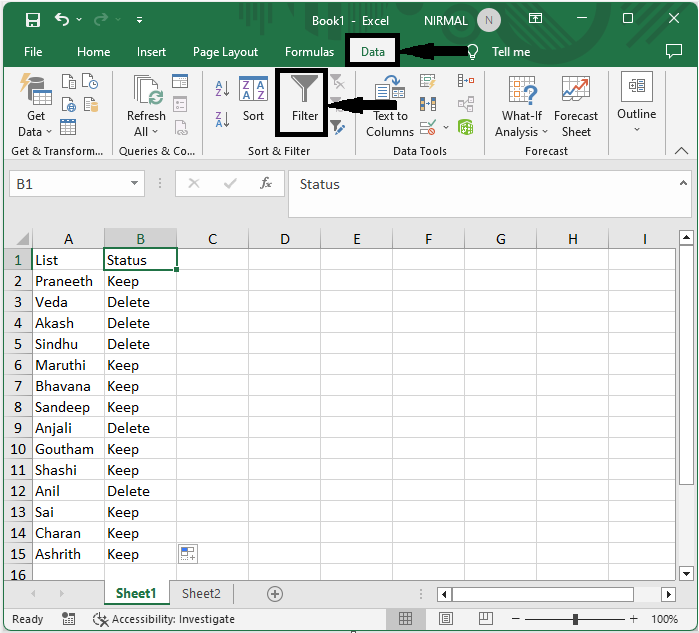Image resolution: width=699 pixels, height=633 pixels.
Task: Click the Get Data button
Action: pyautogui.click(x=35, y=106)
